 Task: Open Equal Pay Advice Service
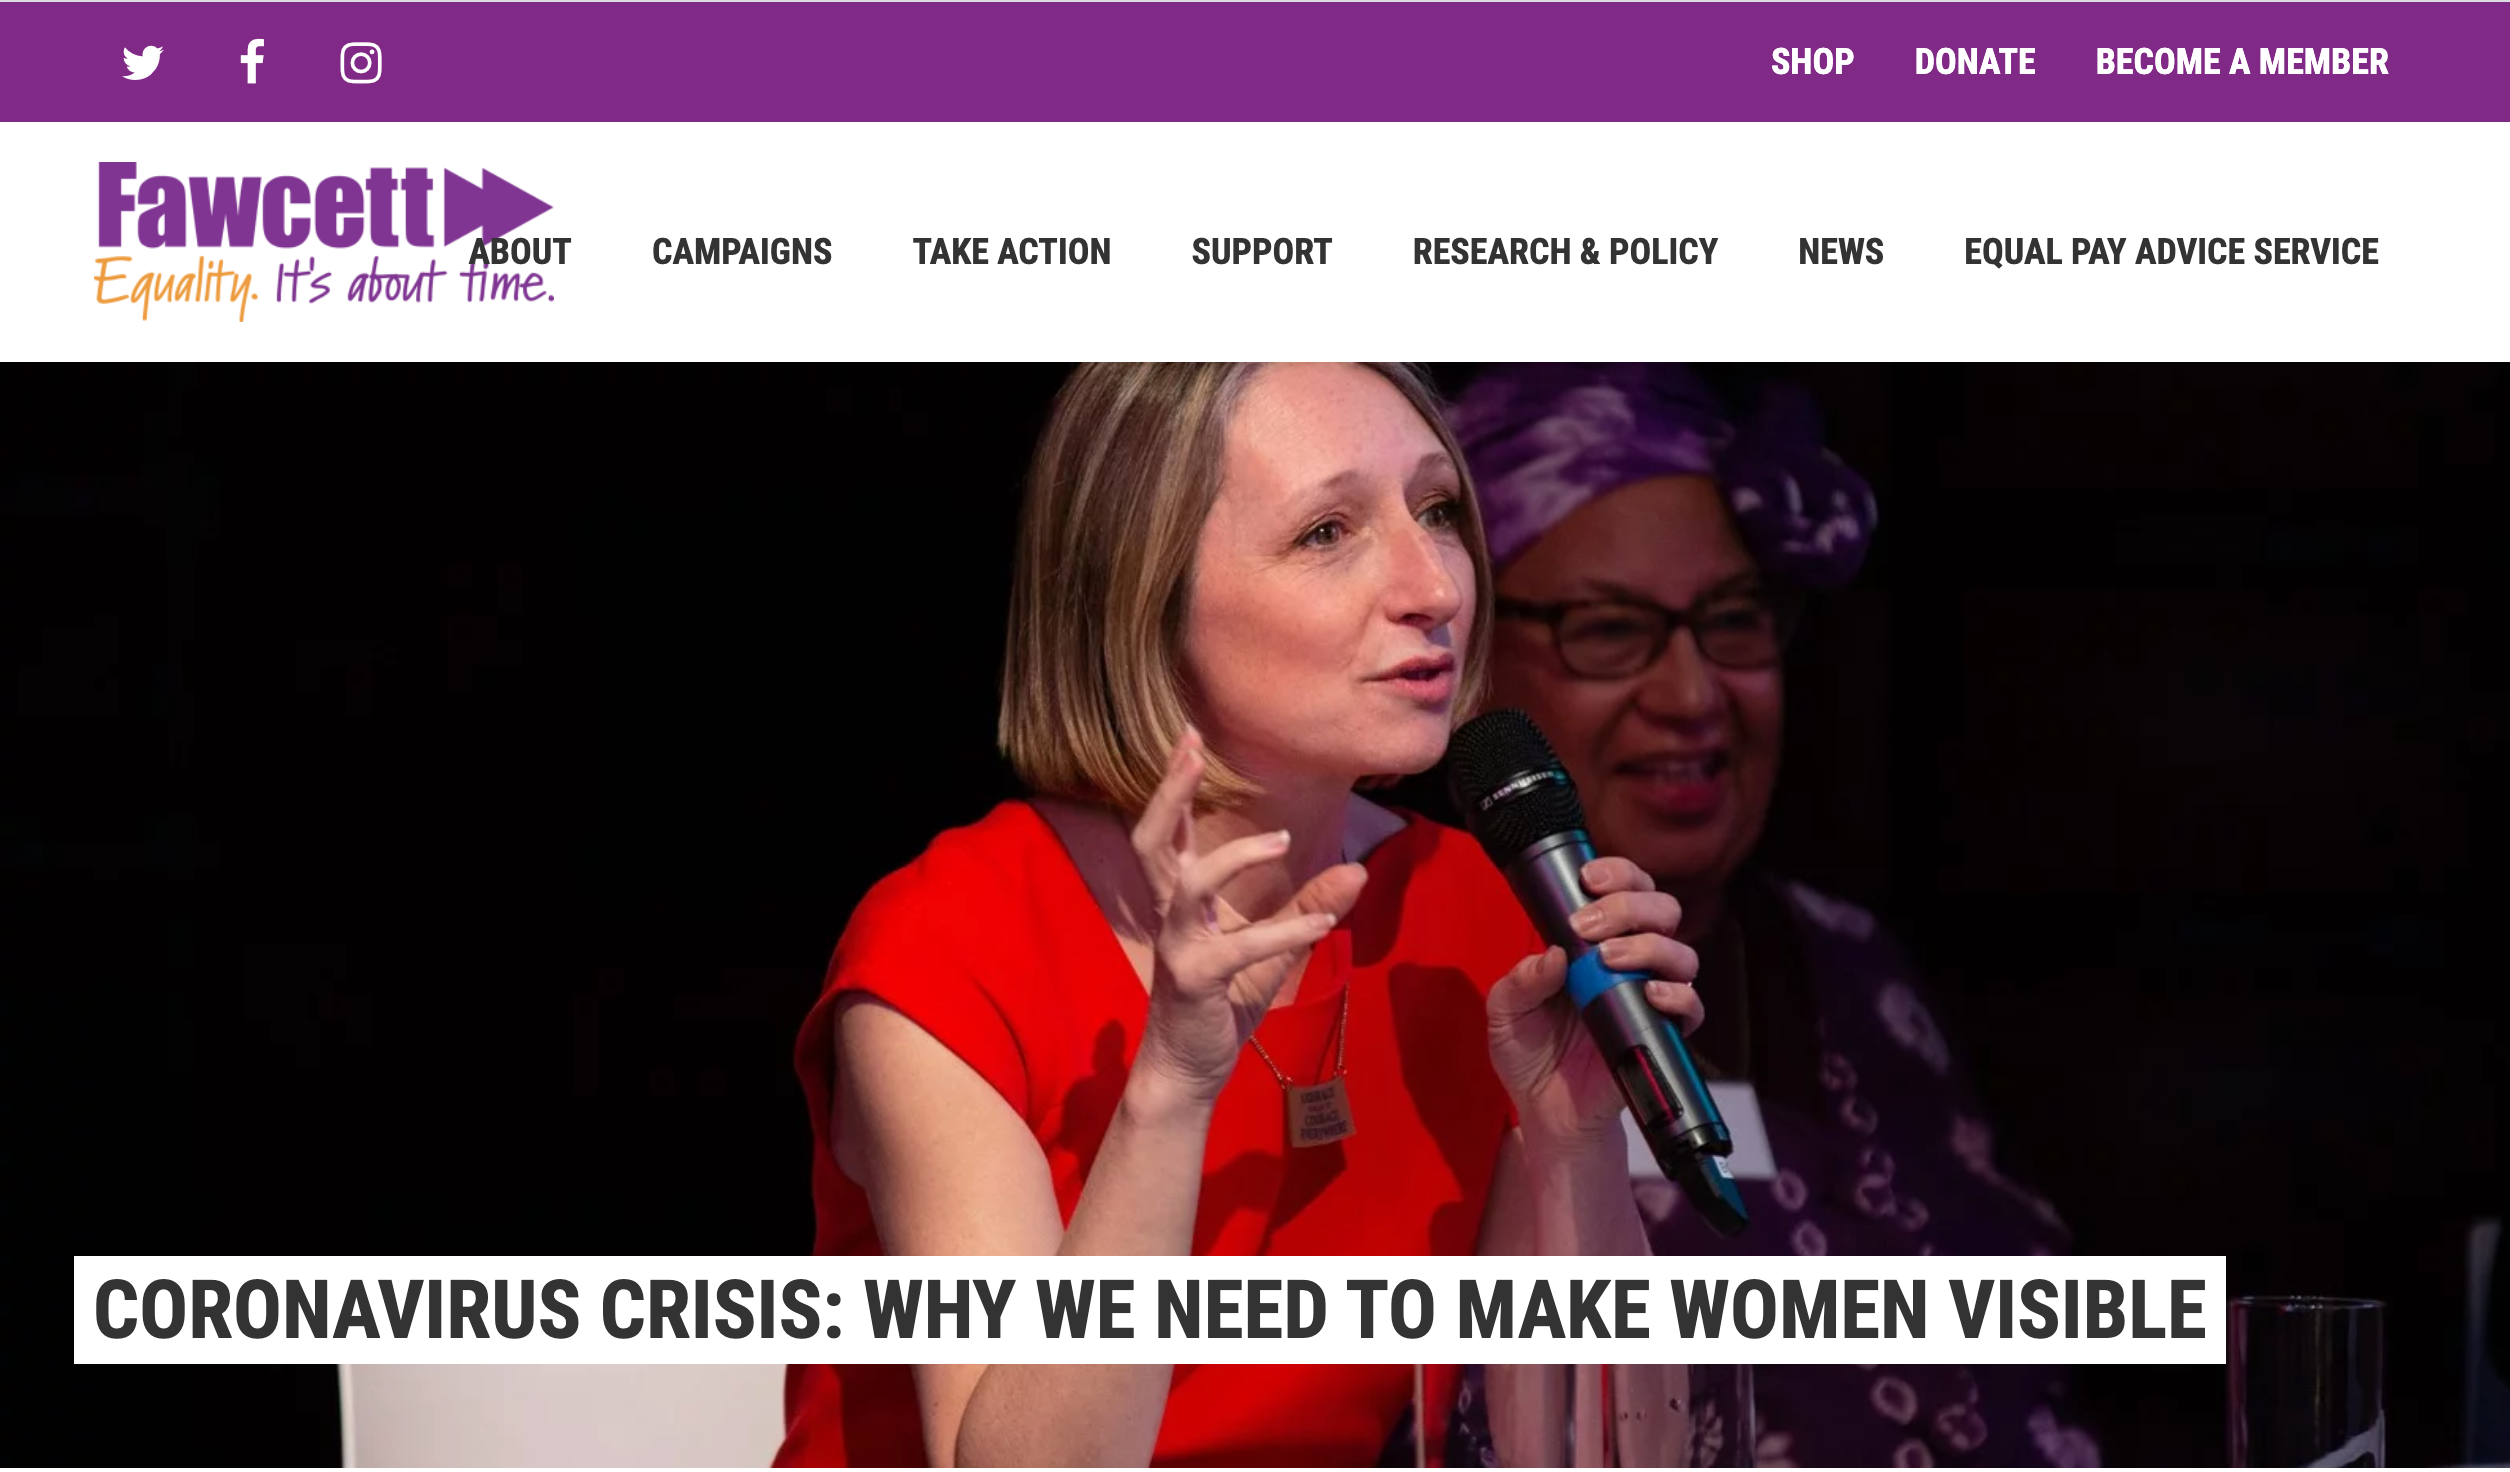2171,252
